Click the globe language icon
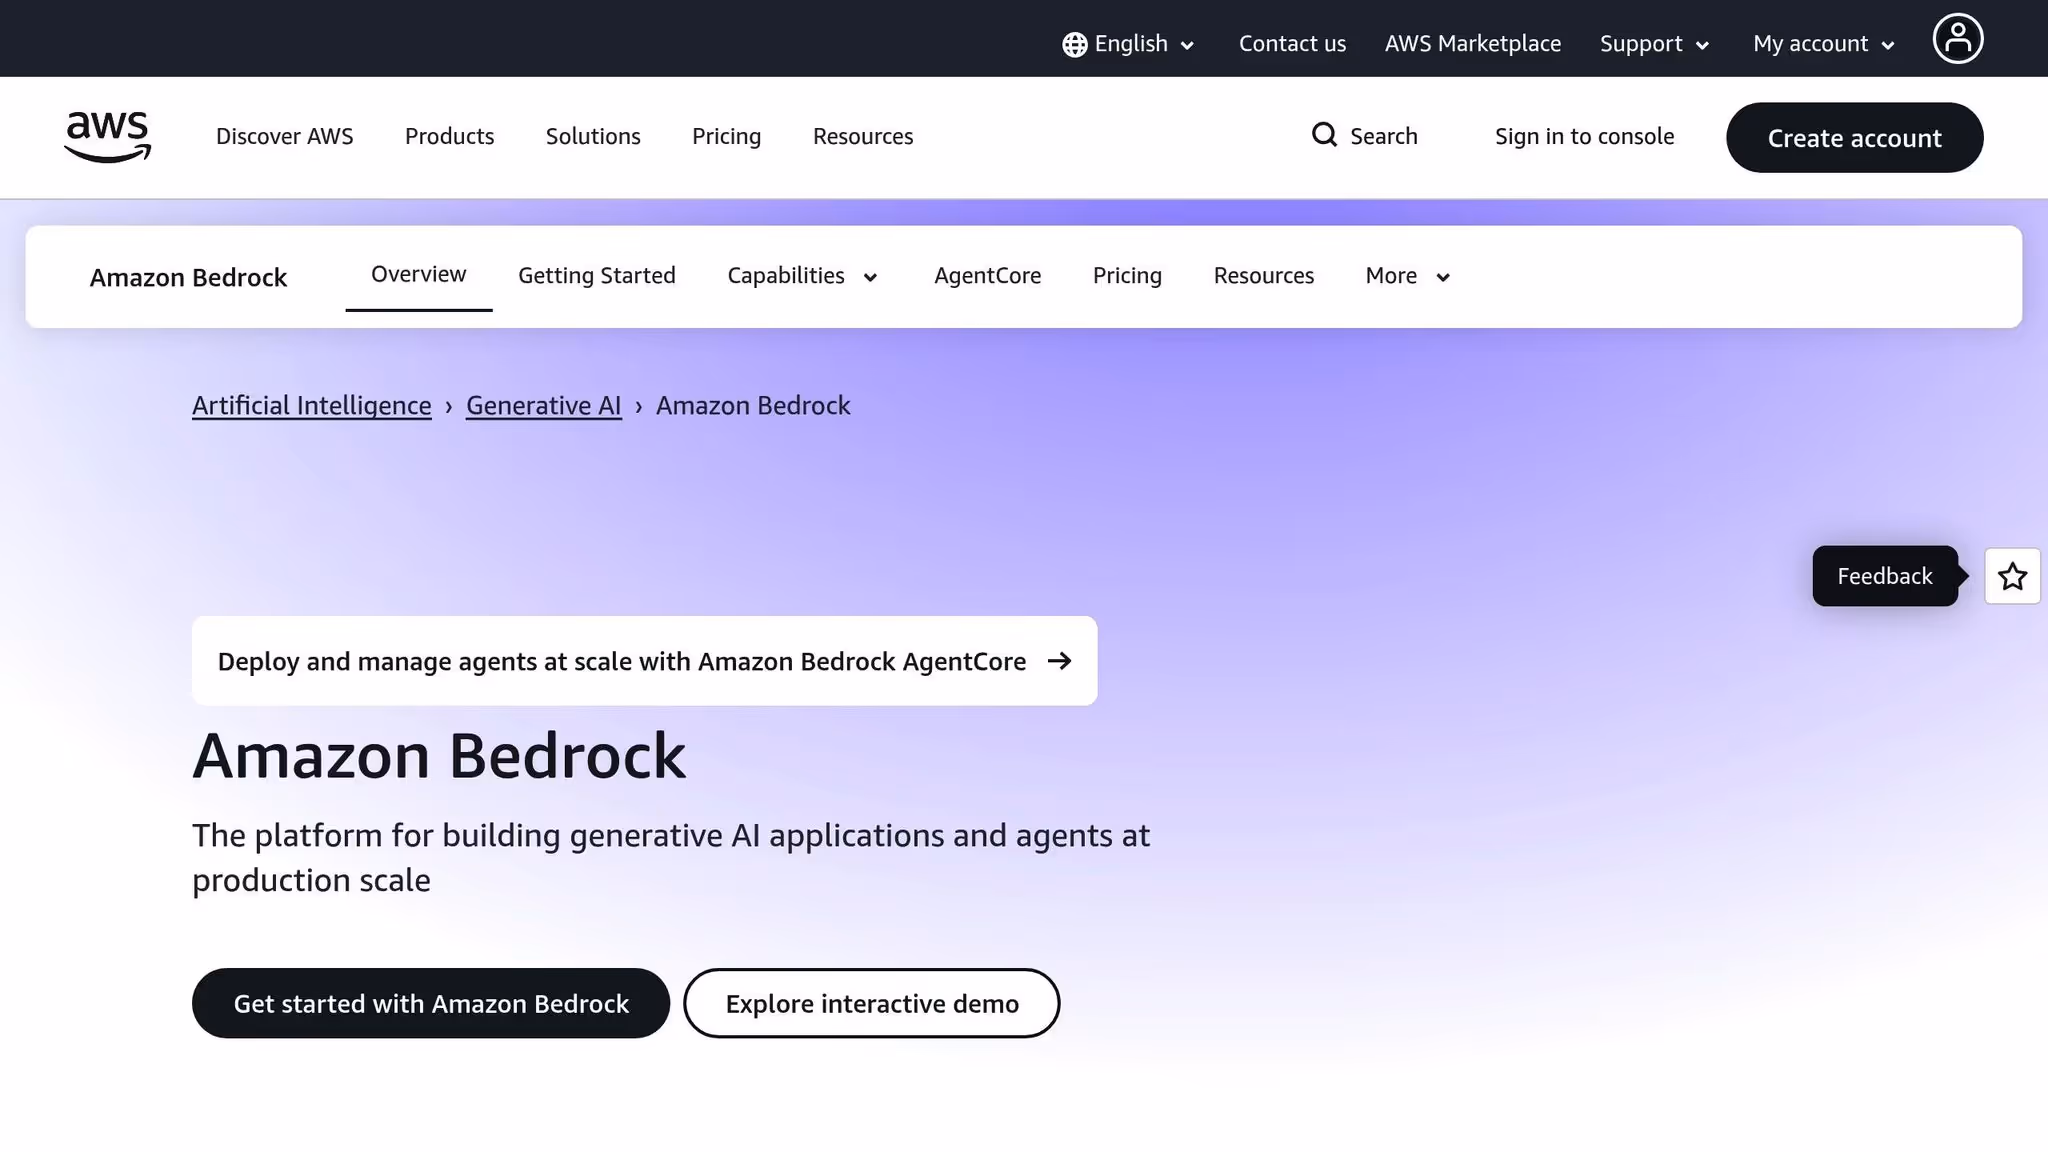Image resolution: width=2048 pixels, height=1152 pixels. [x=1074, y=43]
